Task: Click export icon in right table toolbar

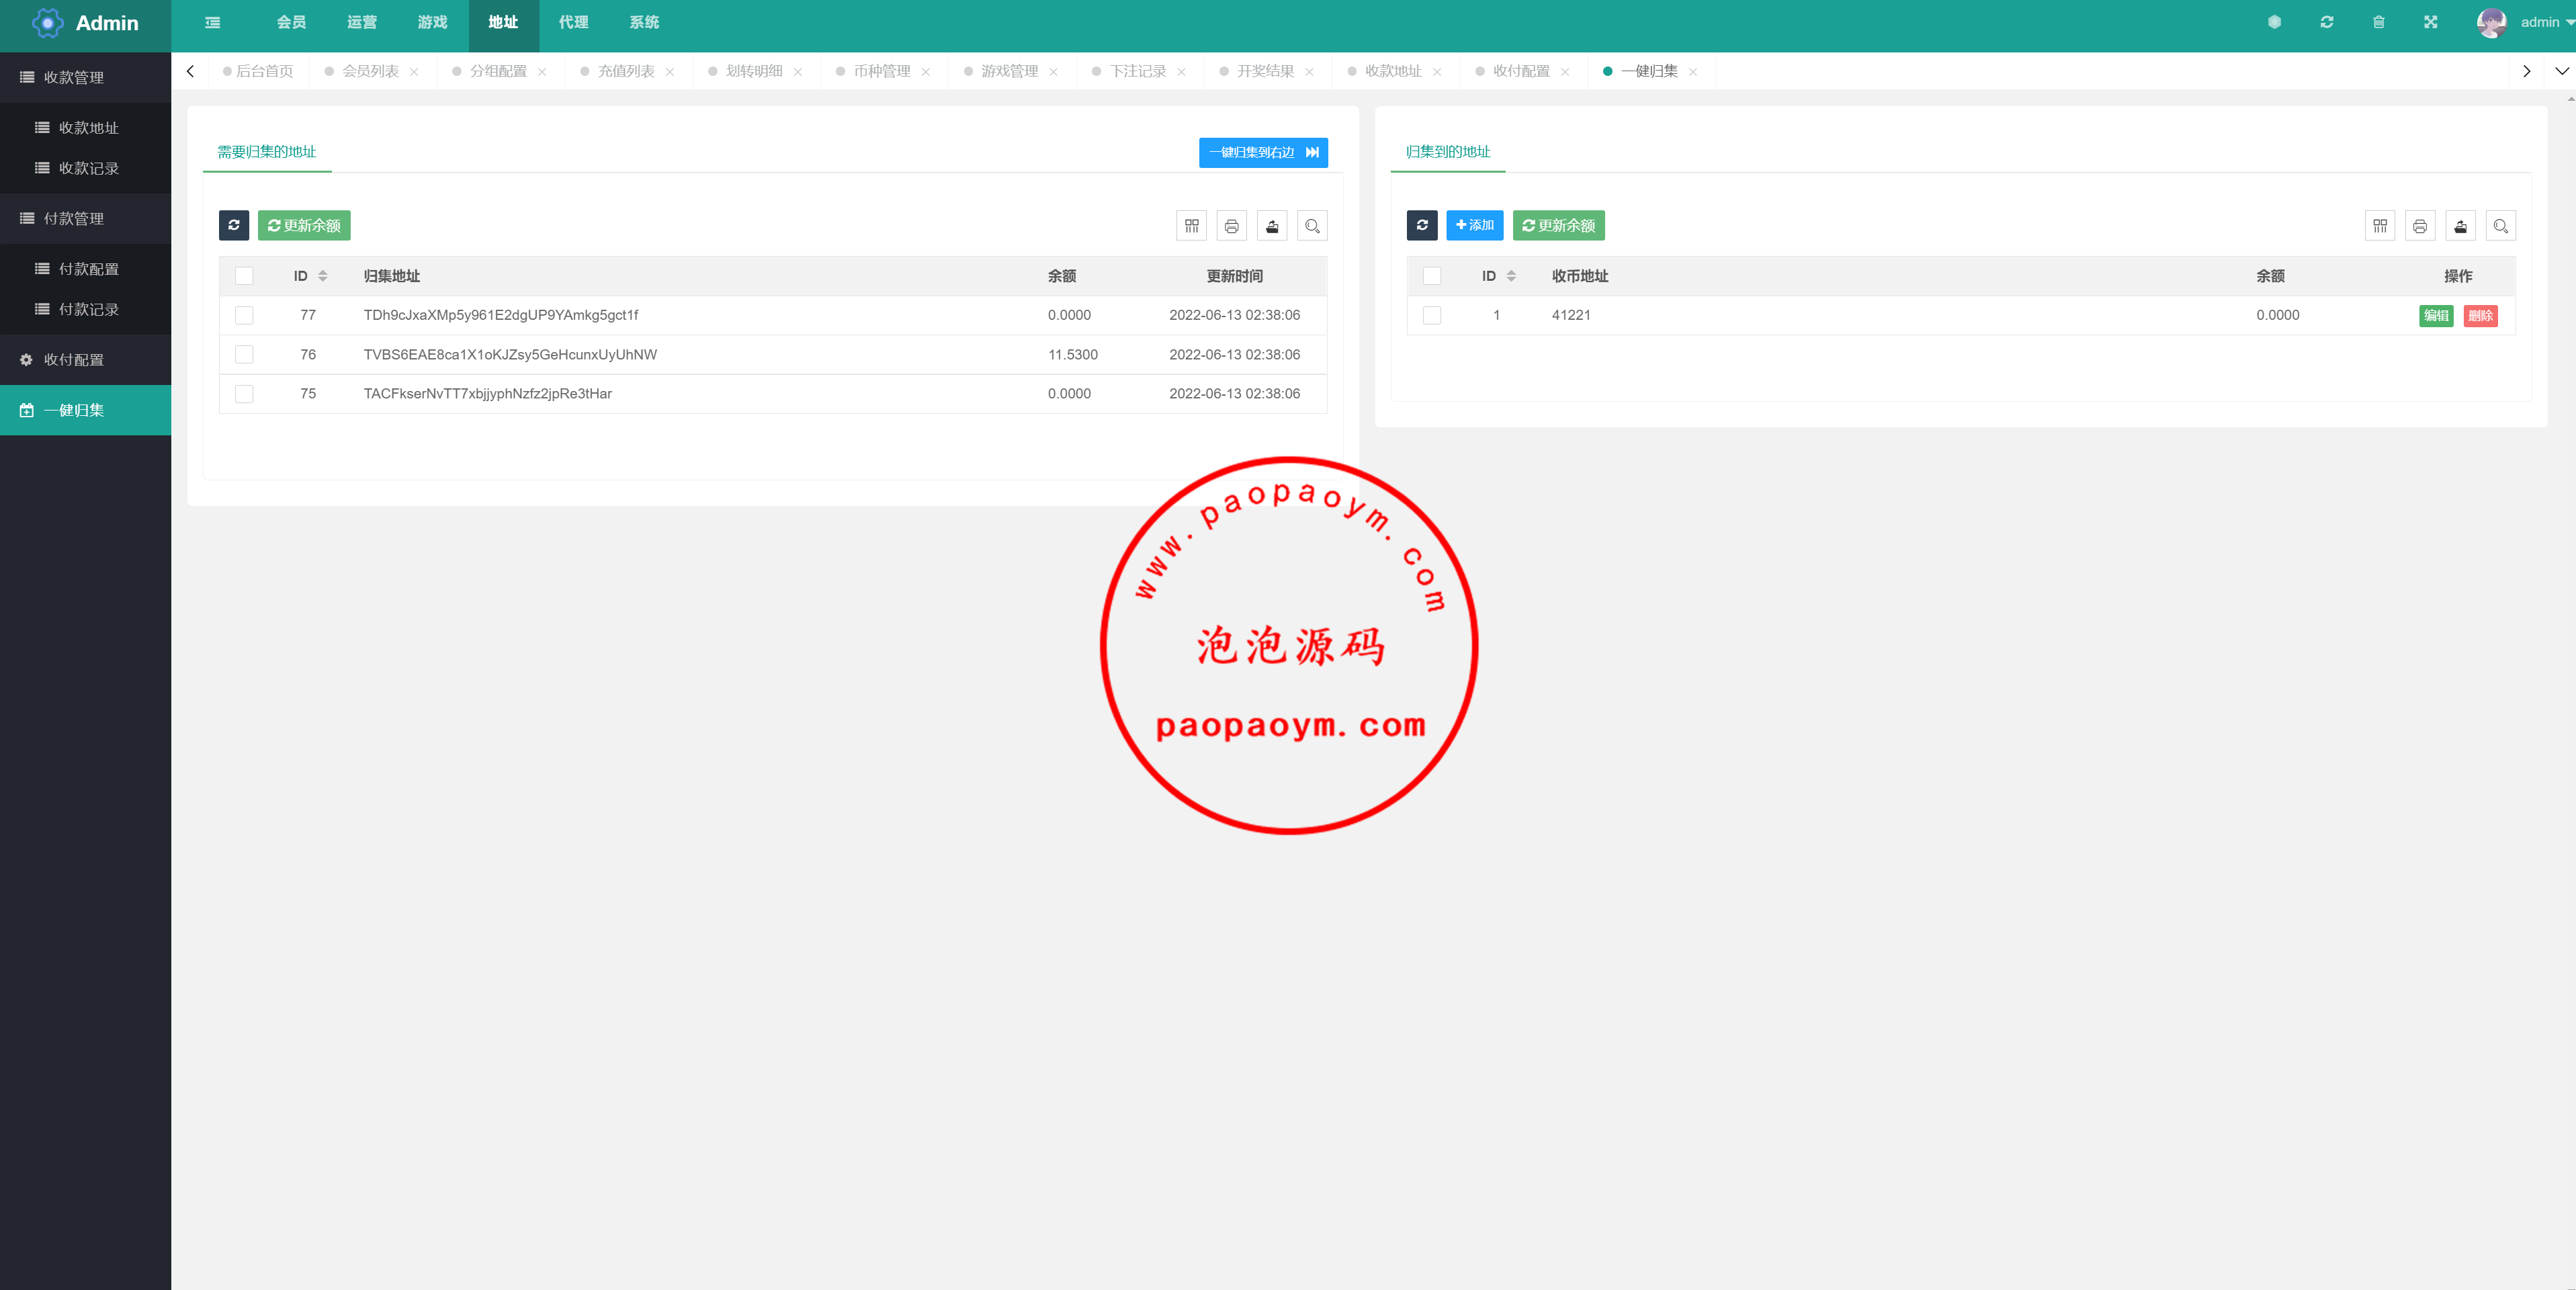Action: pos(2460,226)
